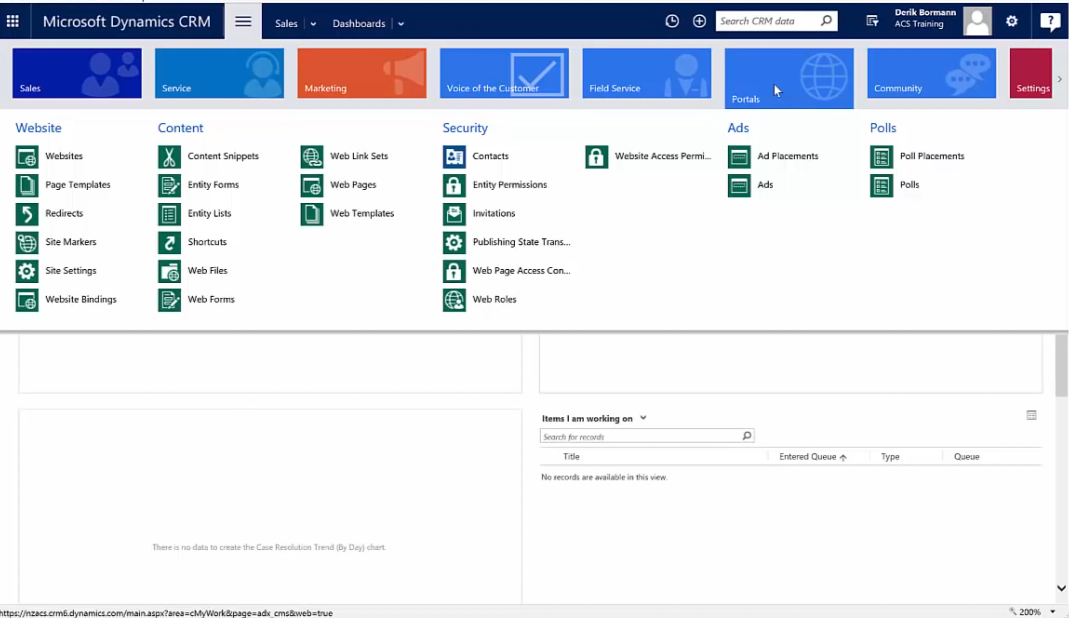Open the Invitations envelope icon
This screenshot has height=620, width=1069.
click(x=454, y=214)
